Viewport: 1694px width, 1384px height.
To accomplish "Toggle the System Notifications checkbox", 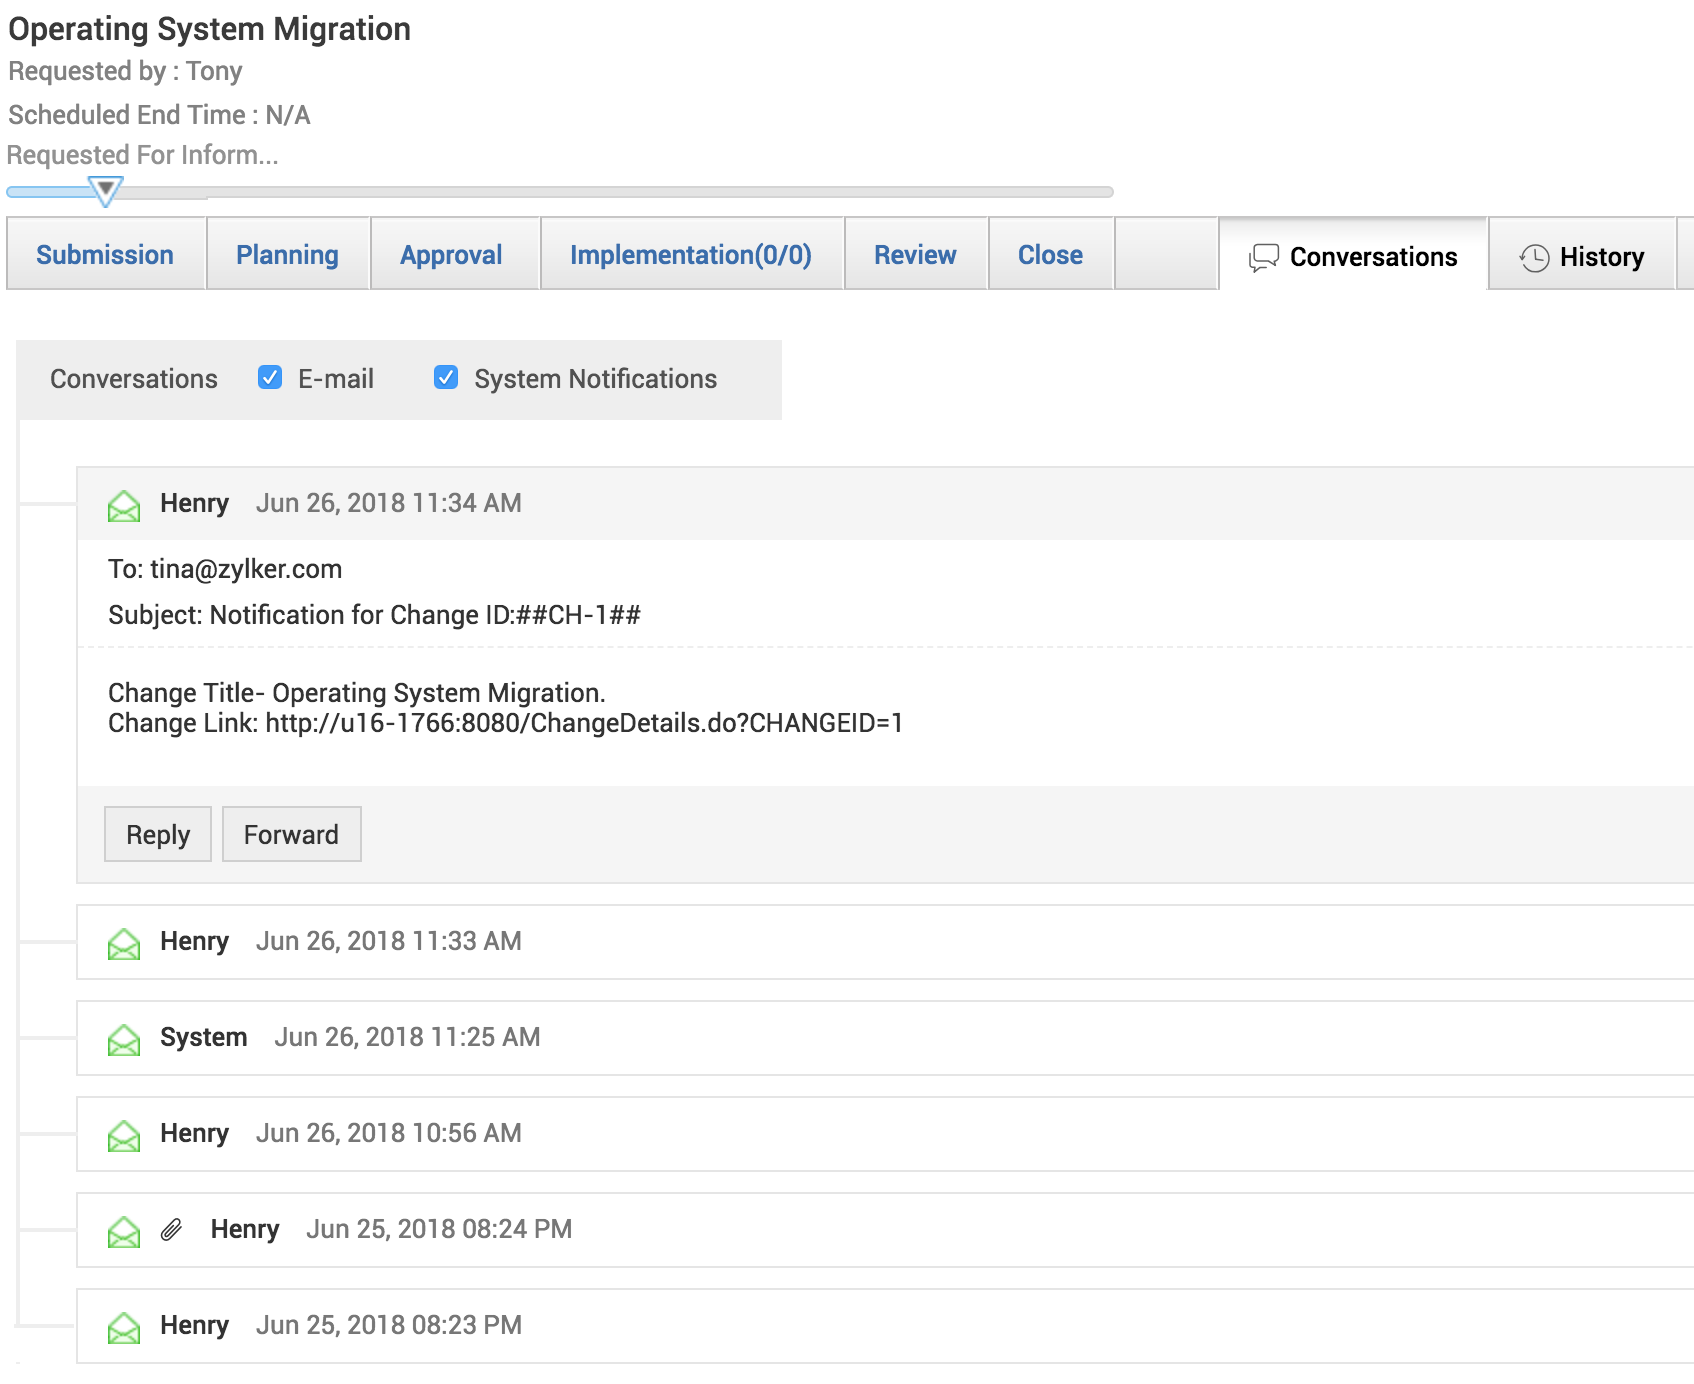I will tap(446, 377).
